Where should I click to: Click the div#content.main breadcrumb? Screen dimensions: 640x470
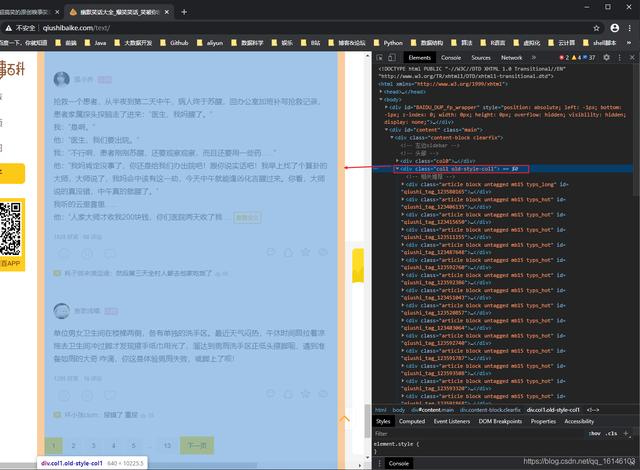click(432, 410)
